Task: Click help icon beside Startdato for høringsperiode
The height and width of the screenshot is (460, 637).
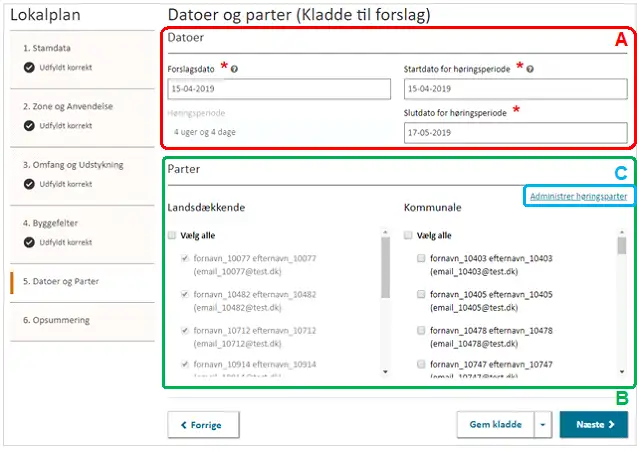Action: click(x=528, y=69)
